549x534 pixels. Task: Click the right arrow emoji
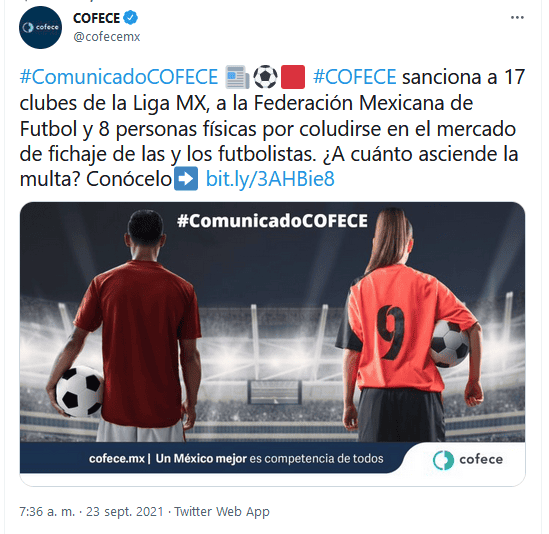(186, 179)
